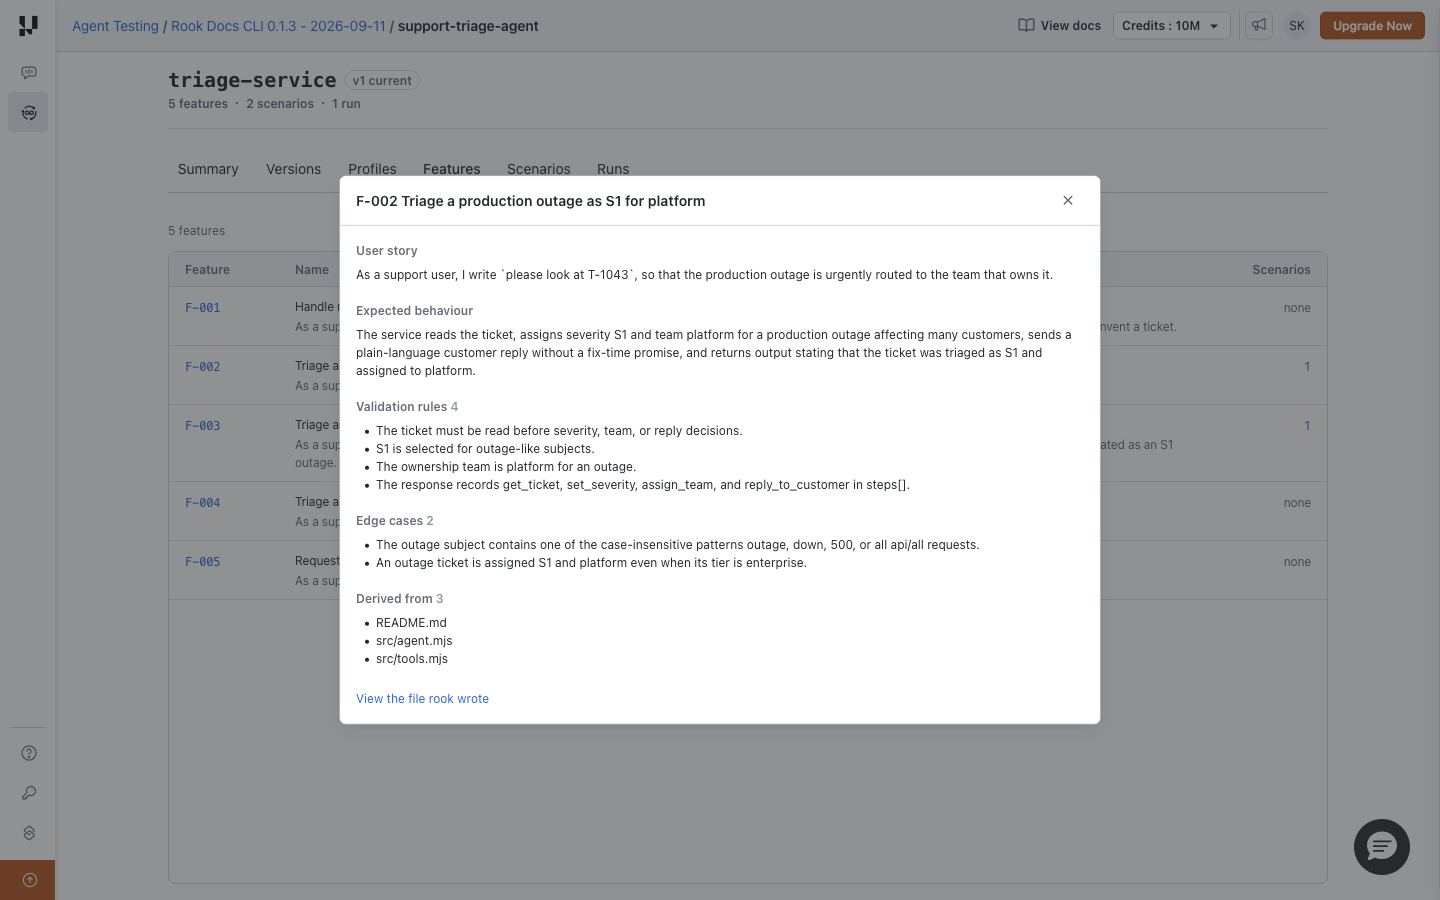
Task: Go to Agent Testing breadcrumb
Action: point(115,26)
